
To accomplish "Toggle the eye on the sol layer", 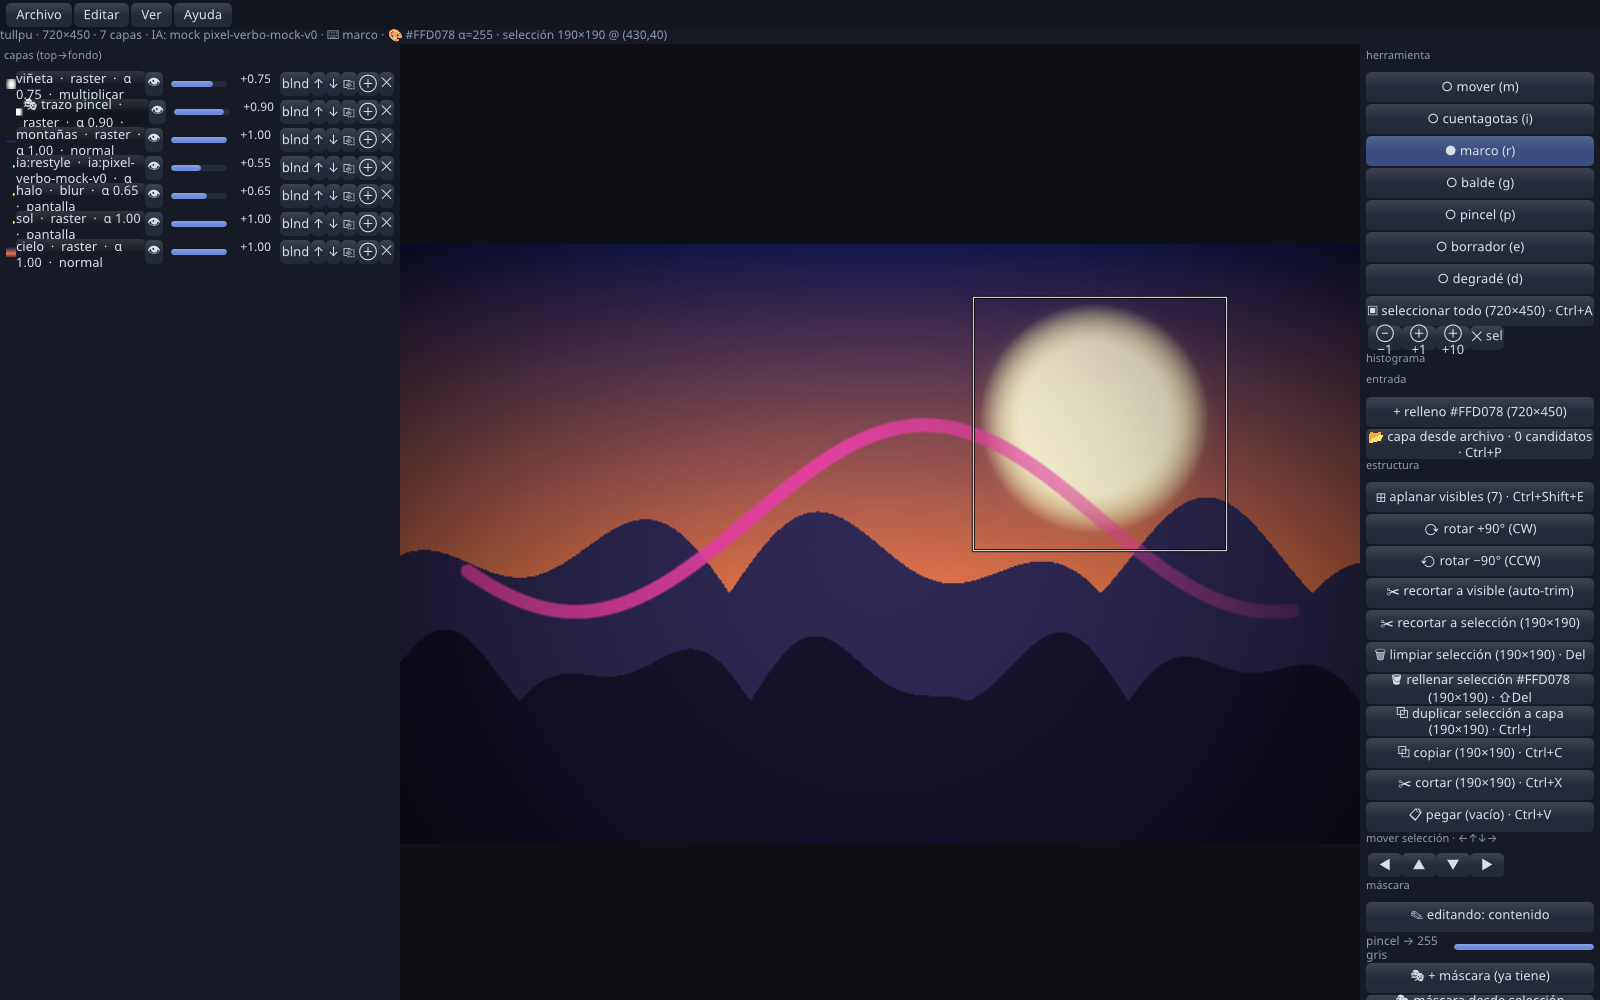I will 154,222.
